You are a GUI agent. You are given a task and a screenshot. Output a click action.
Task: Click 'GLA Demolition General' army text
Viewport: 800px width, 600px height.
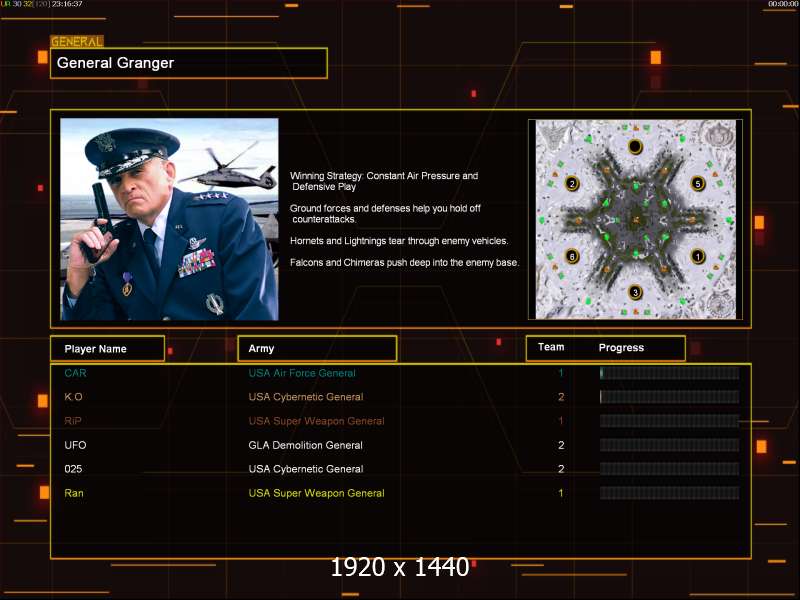pos(306,445)
